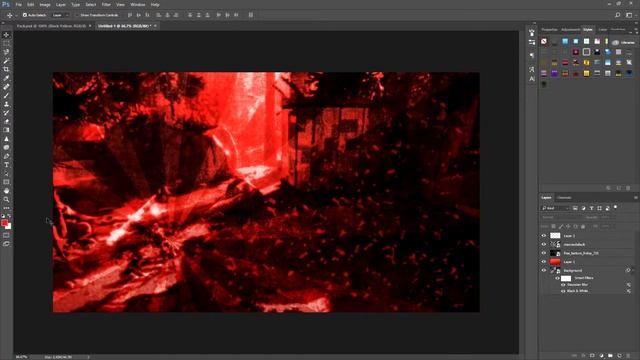
Task: Select the Gradient tool
Action: pyautogui.click(x=6, y=130)
